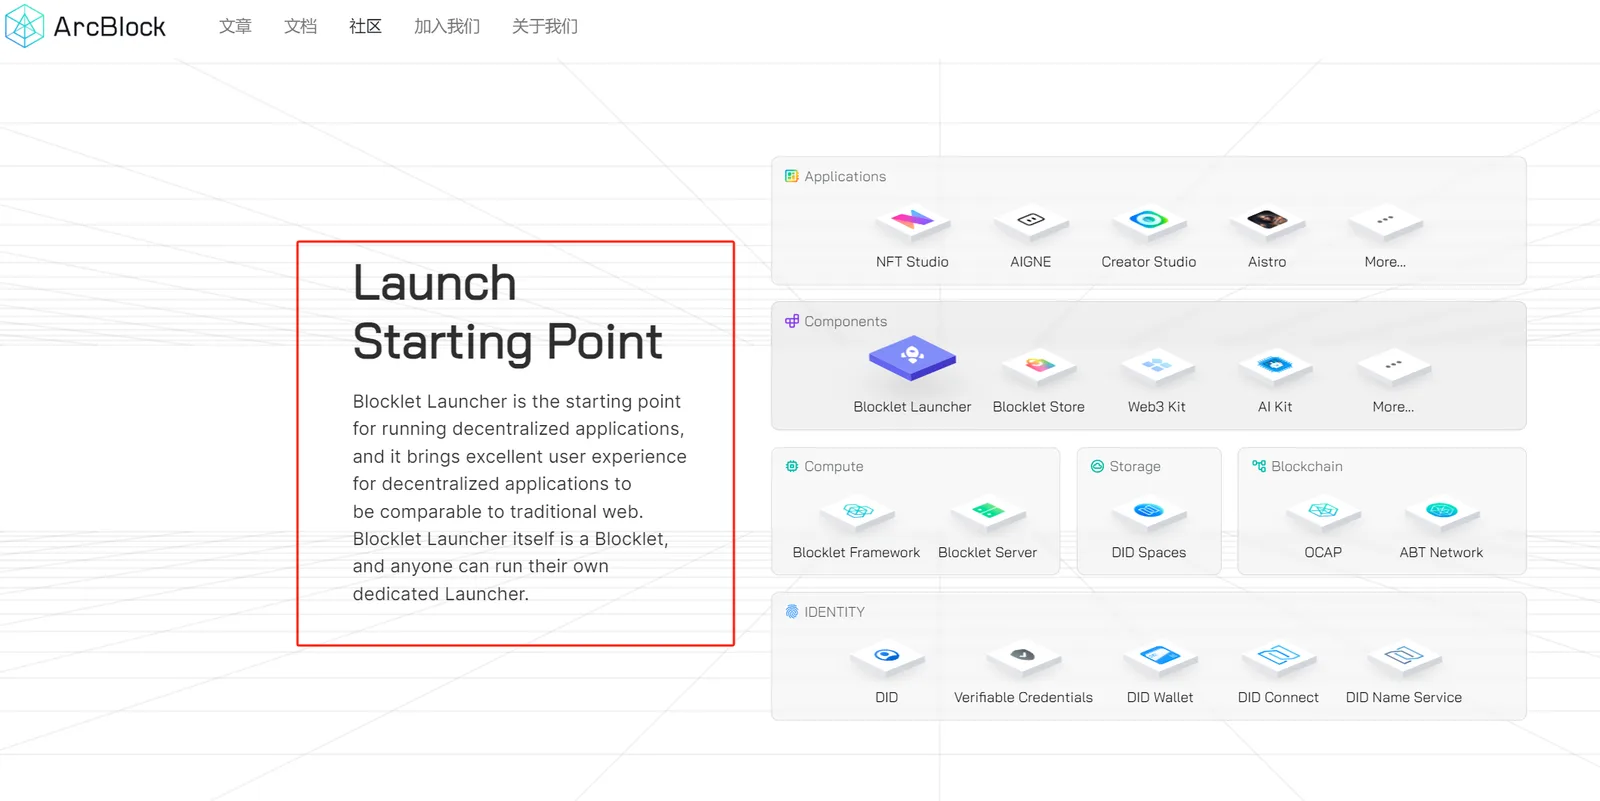Viewport: 1600px width, 801px height.
Task: Open the NFT Studio app icon
Action: tap(912, 221)
